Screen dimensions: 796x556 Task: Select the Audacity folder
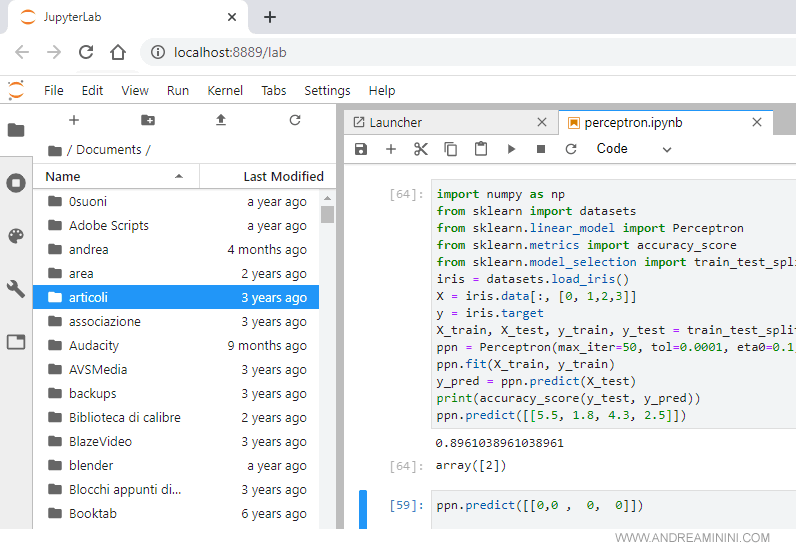[176, 345]
